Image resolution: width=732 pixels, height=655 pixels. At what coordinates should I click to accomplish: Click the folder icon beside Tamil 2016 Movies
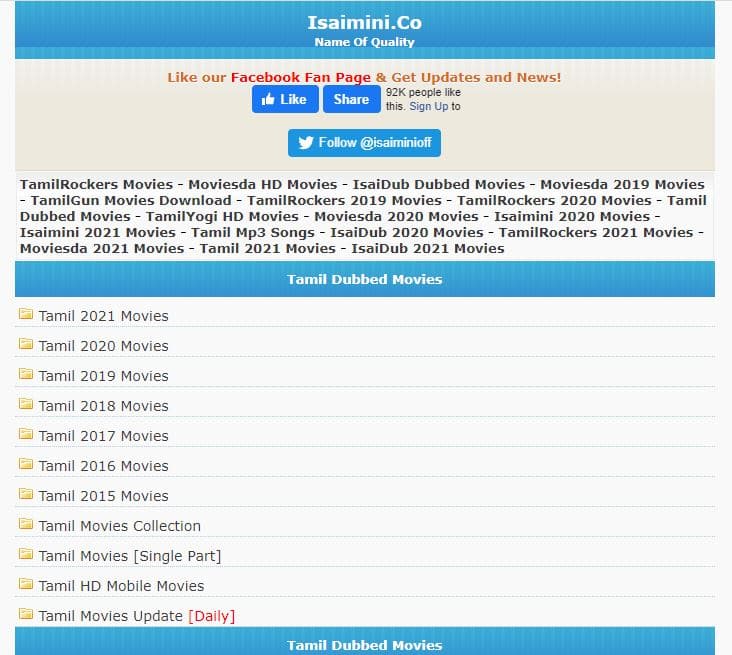click(26, 464)
